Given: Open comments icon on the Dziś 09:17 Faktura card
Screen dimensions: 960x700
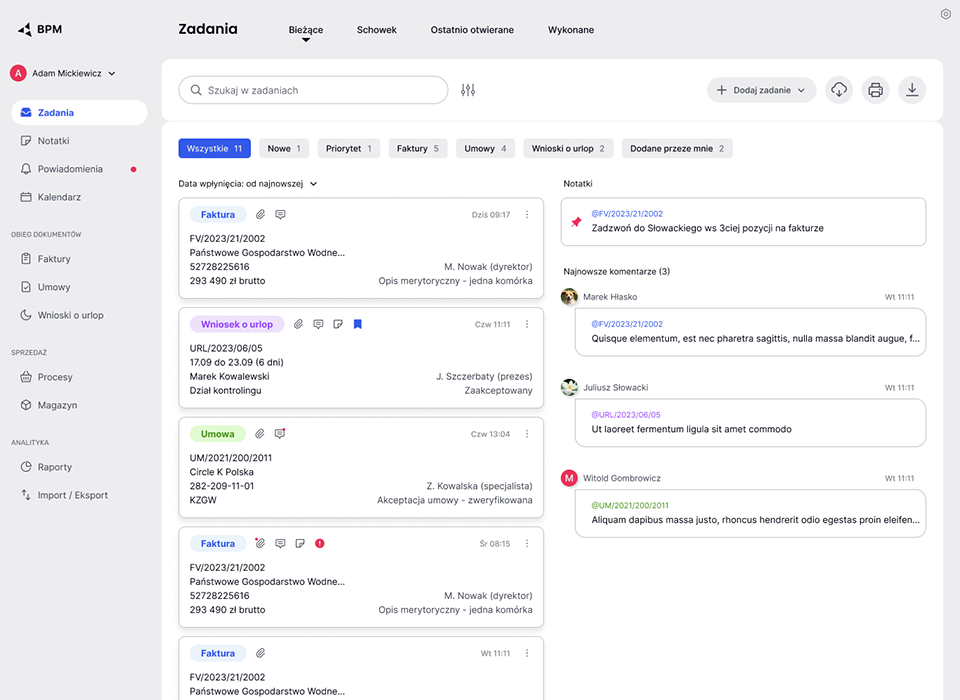Looking at the screenshot, I should pos(280,214).
